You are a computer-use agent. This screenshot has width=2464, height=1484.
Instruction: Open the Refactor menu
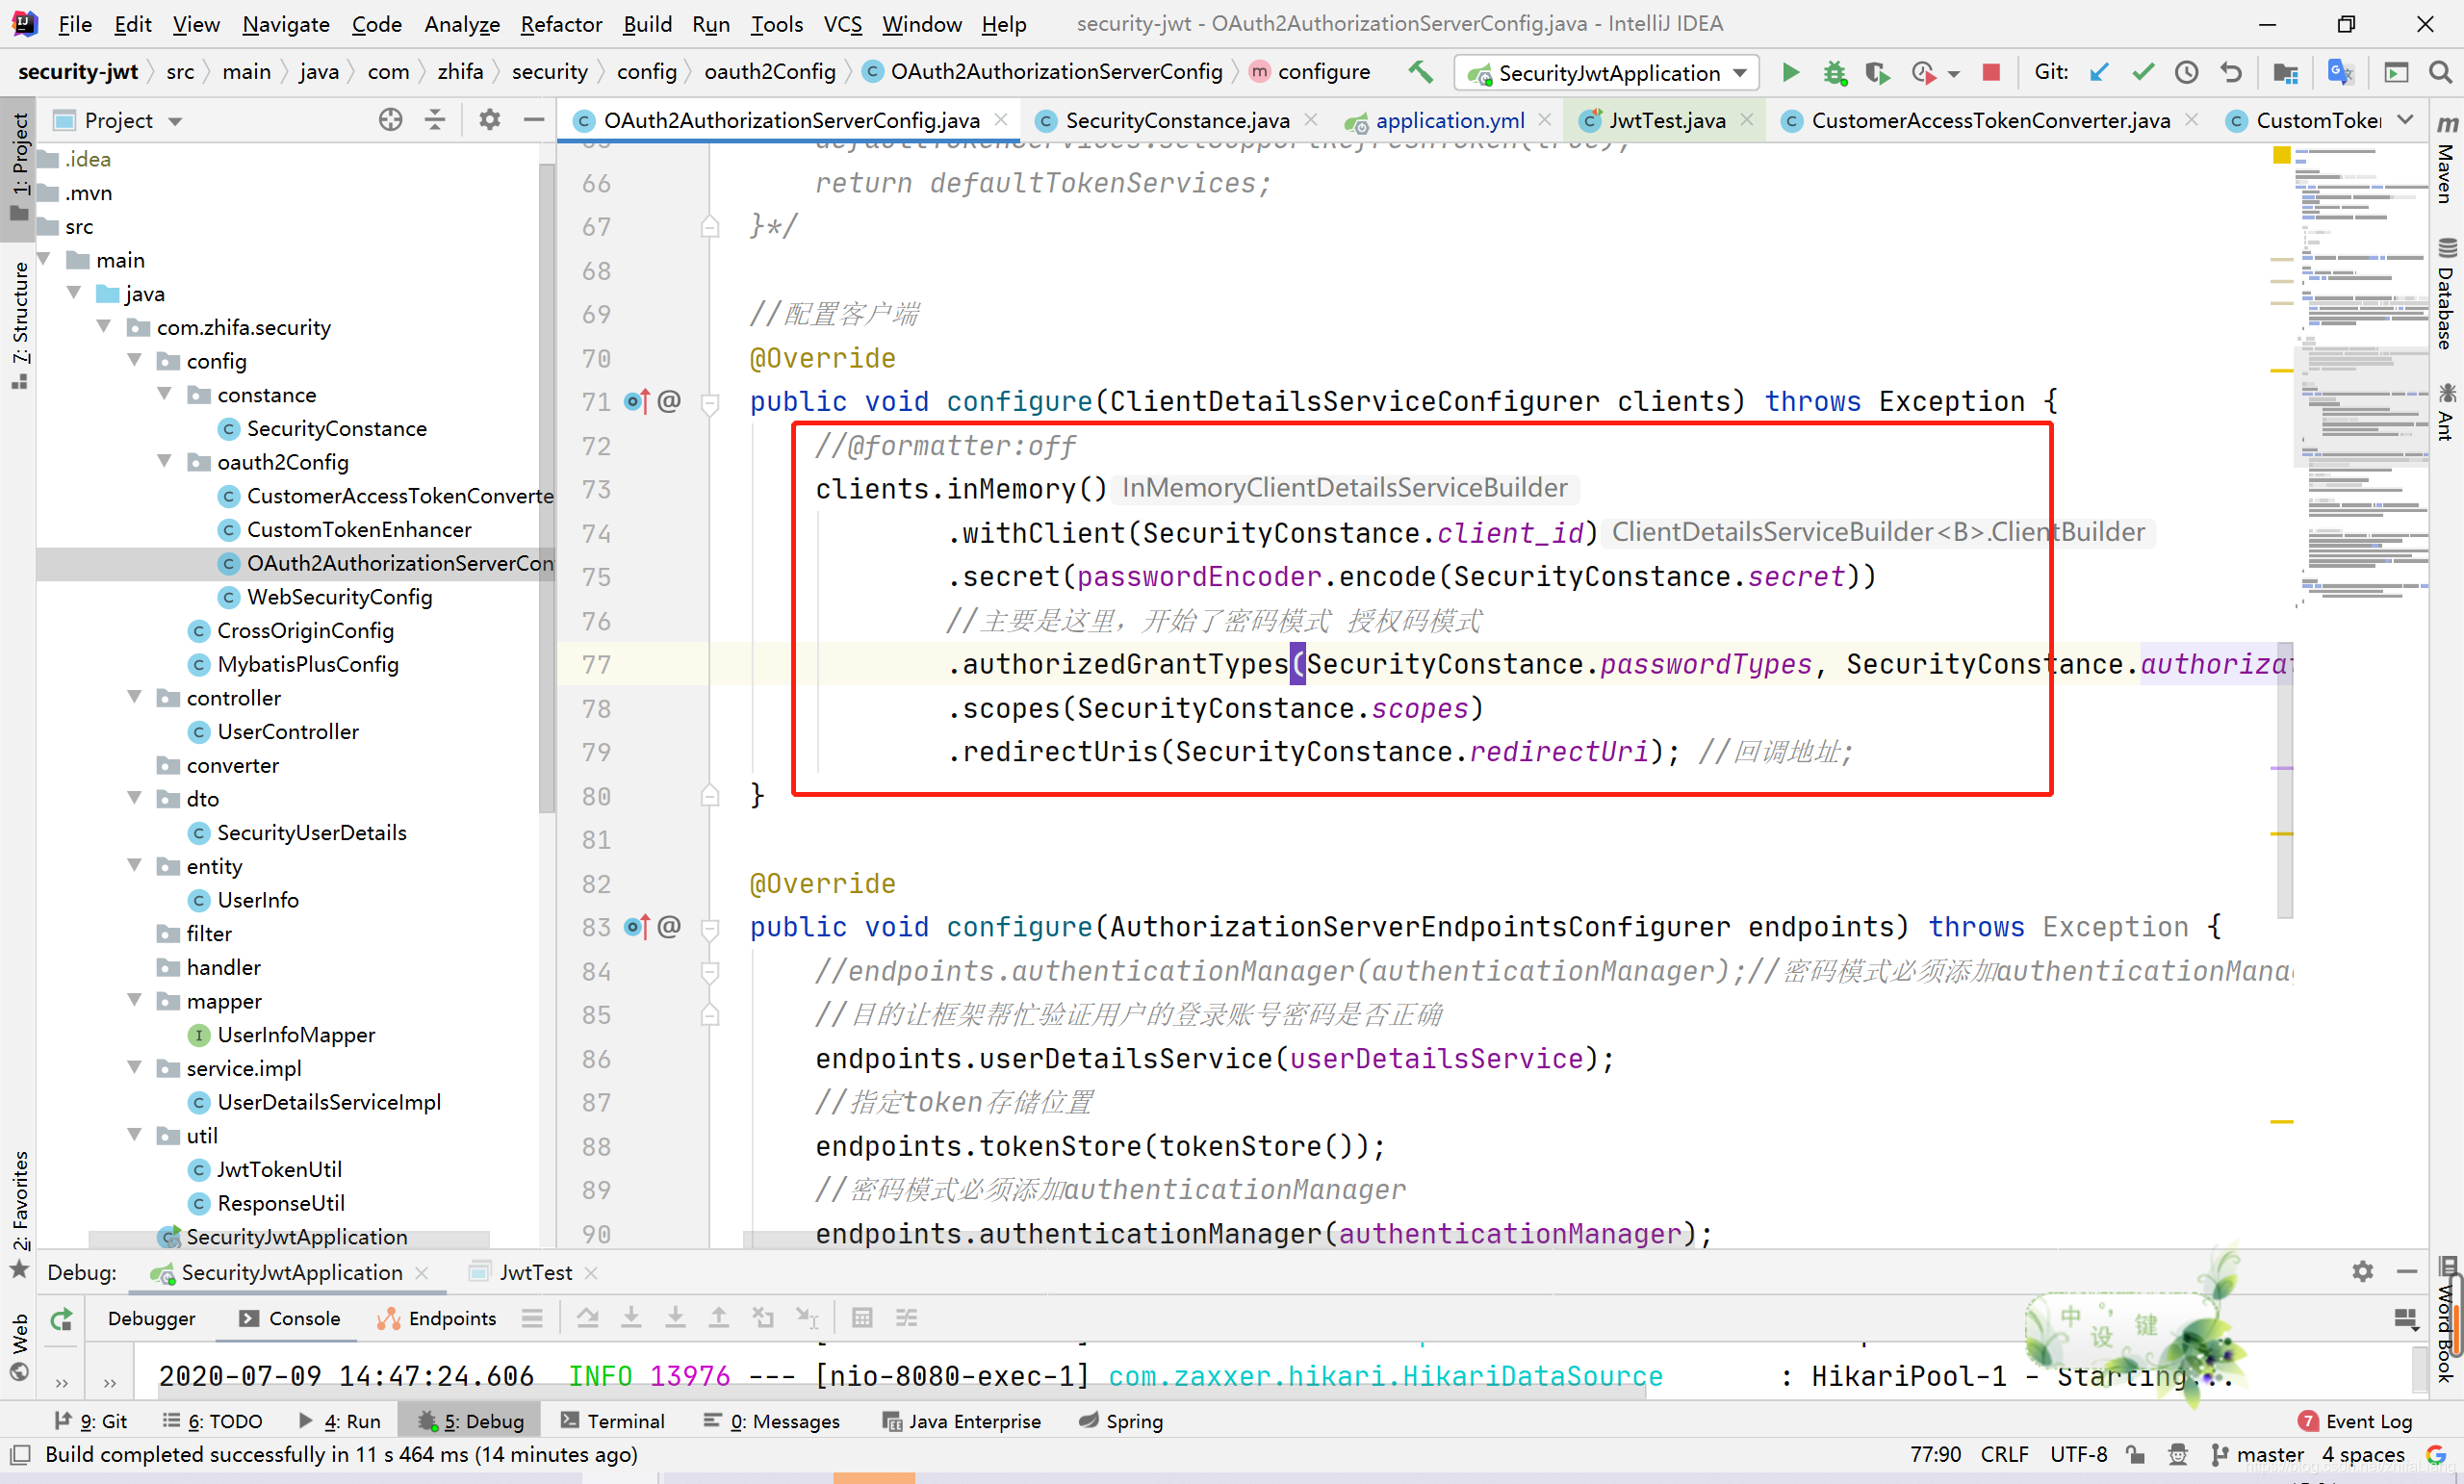(560, 24)
